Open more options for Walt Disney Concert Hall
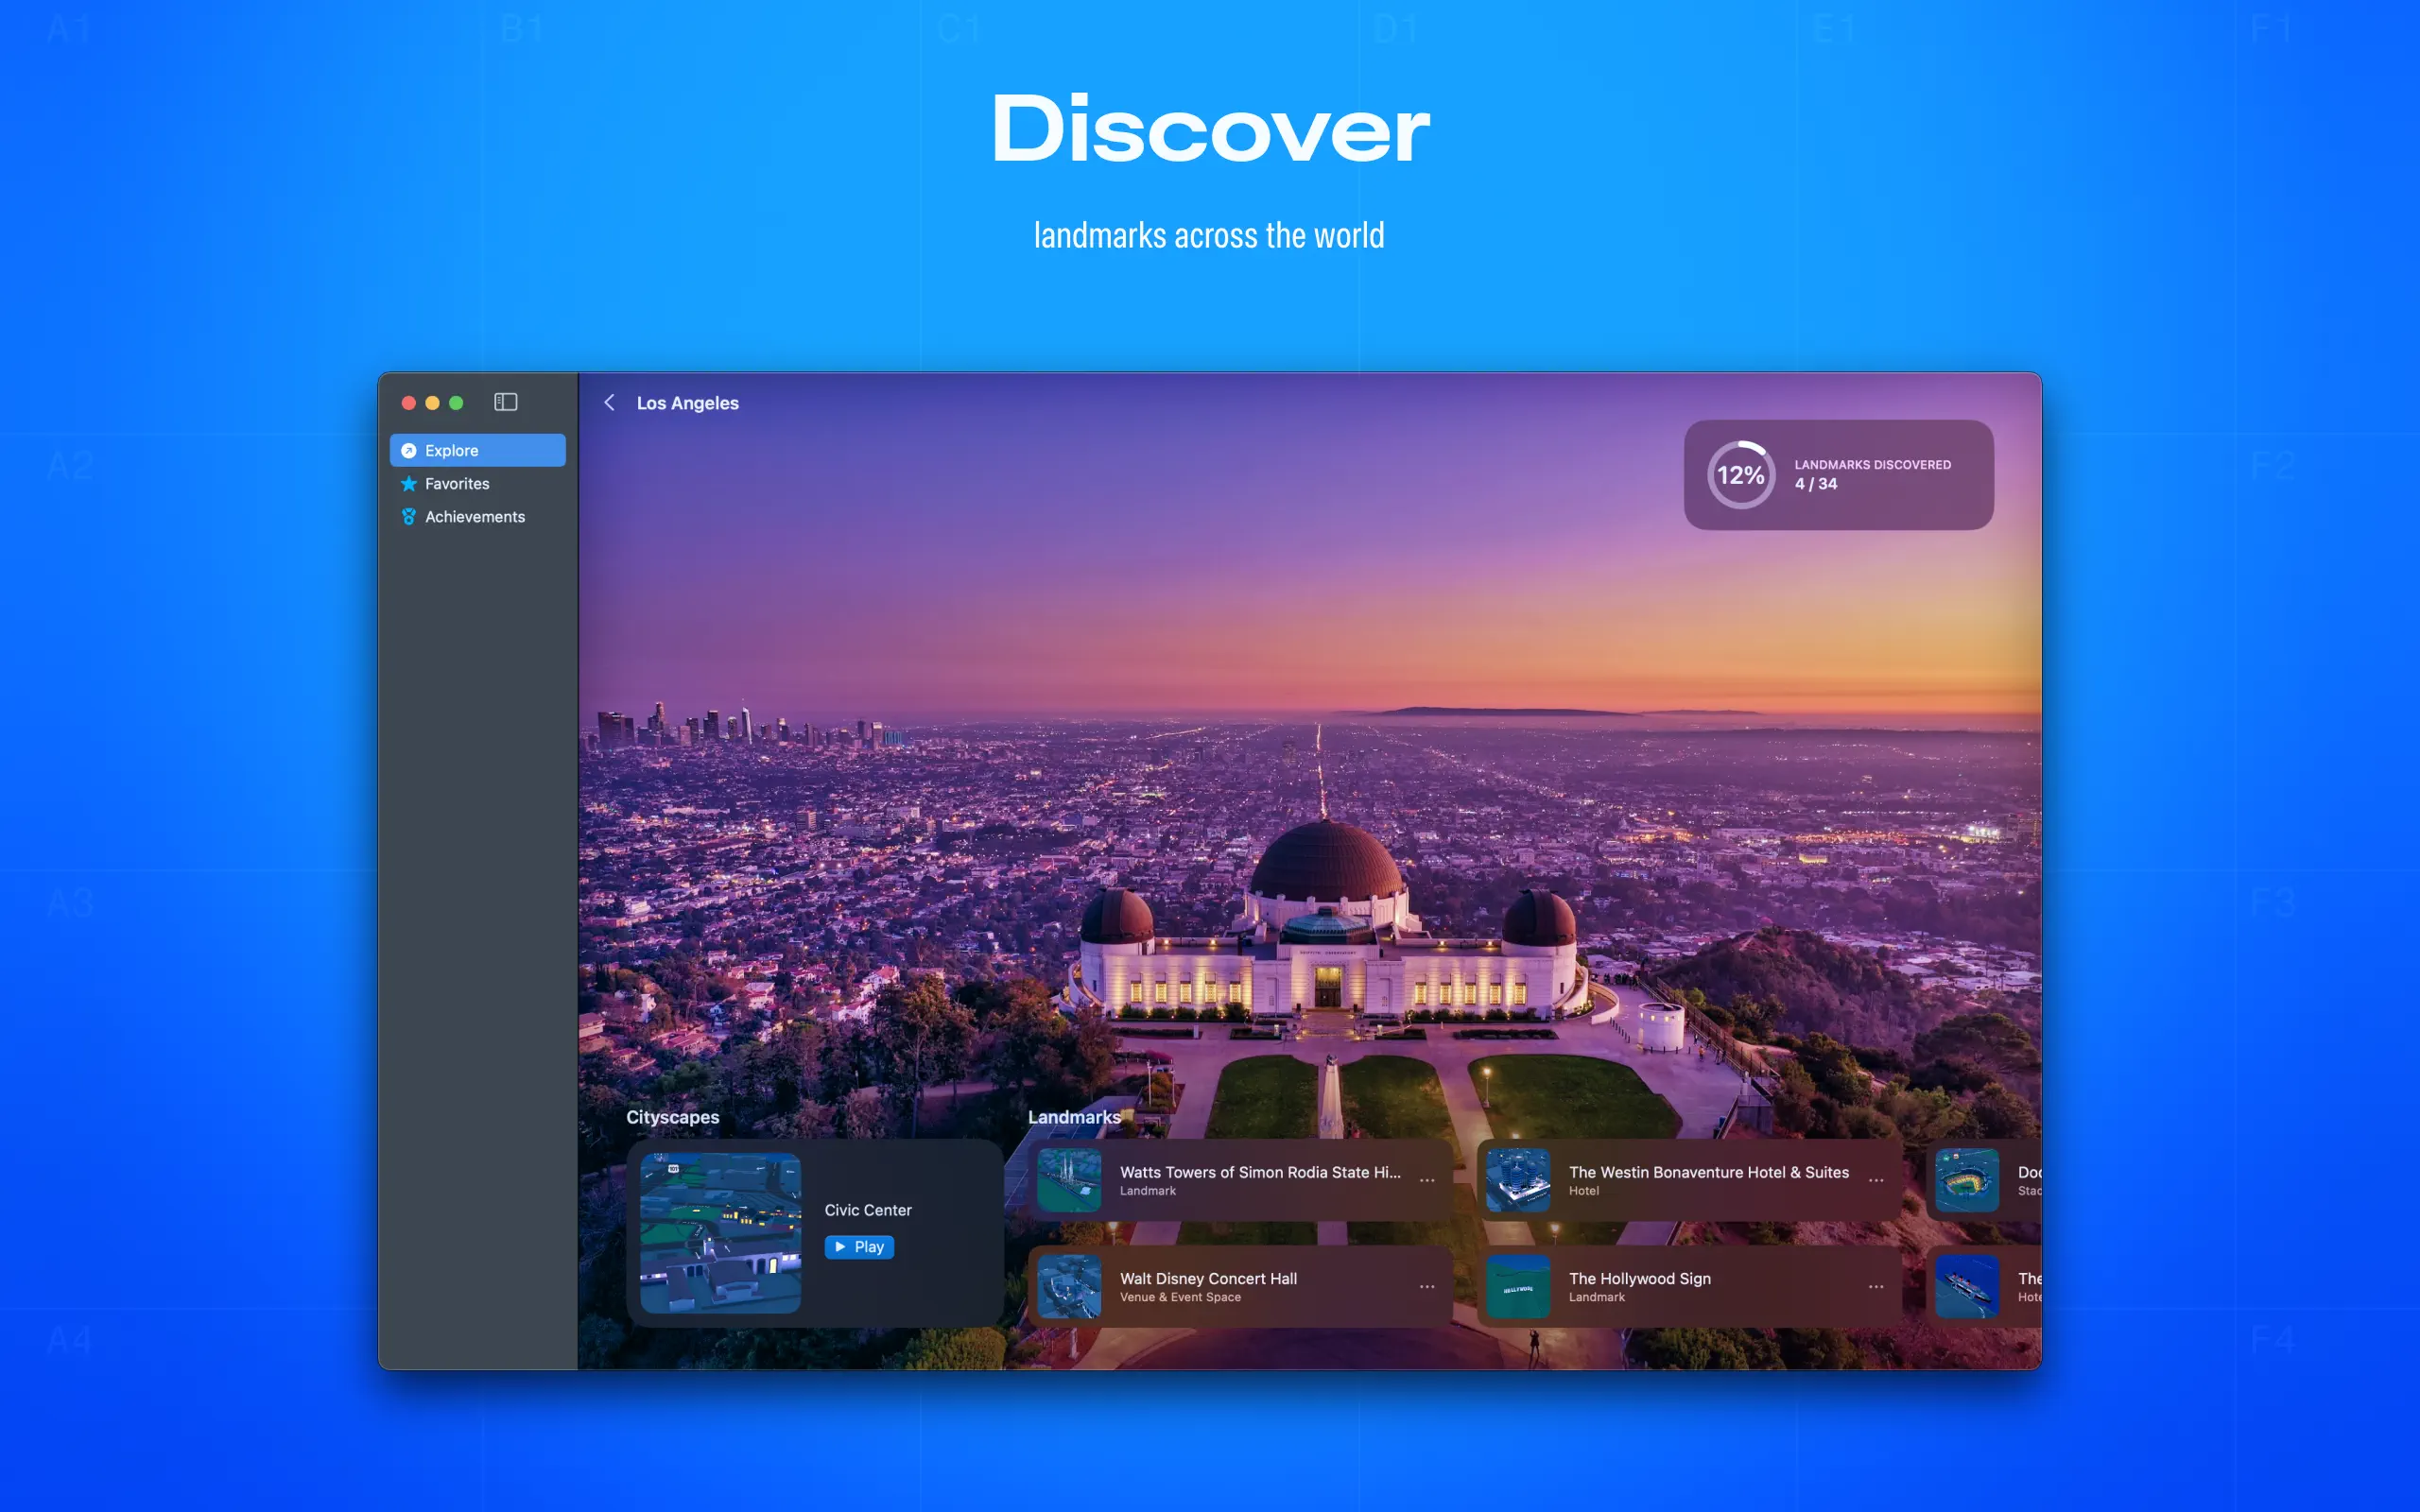The image size is (2420, 1512). 1427,1286
